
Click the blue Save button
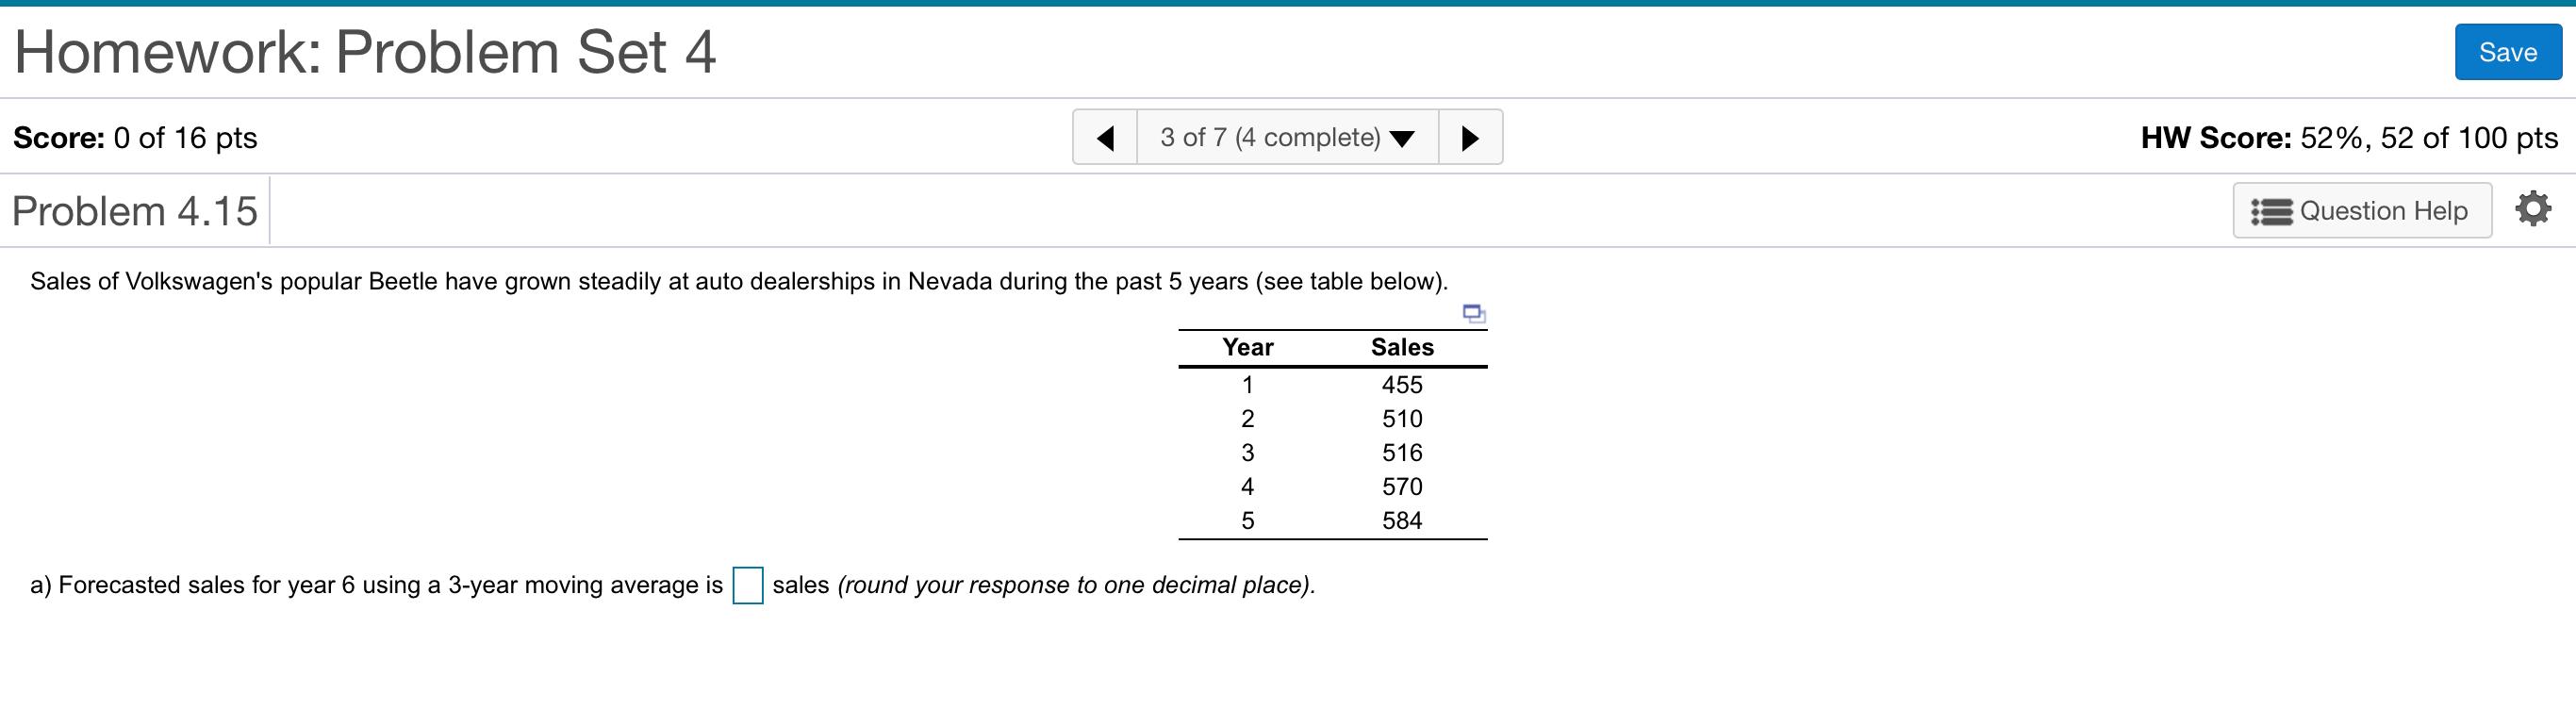click(x=2507, y=52)
